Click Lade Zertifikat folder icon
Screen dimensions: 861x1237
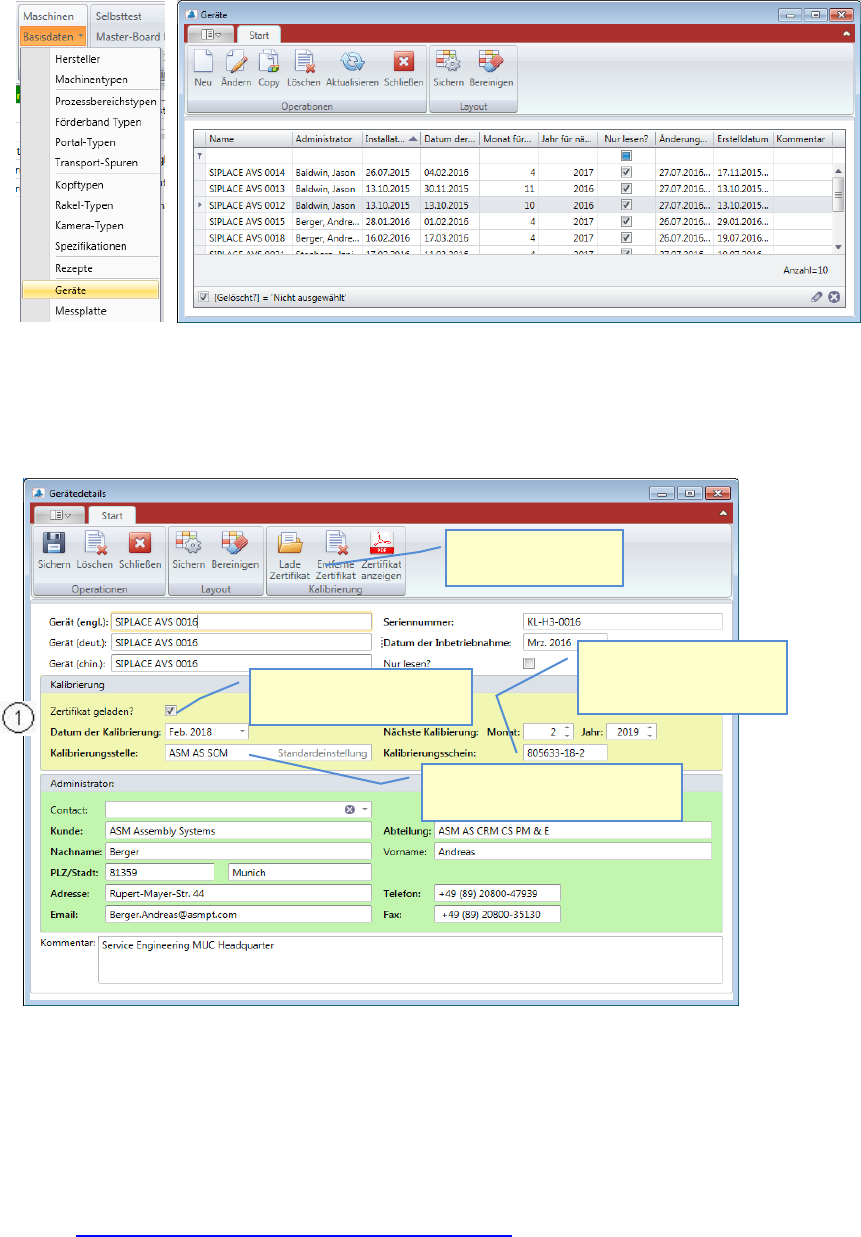point(289,545)
